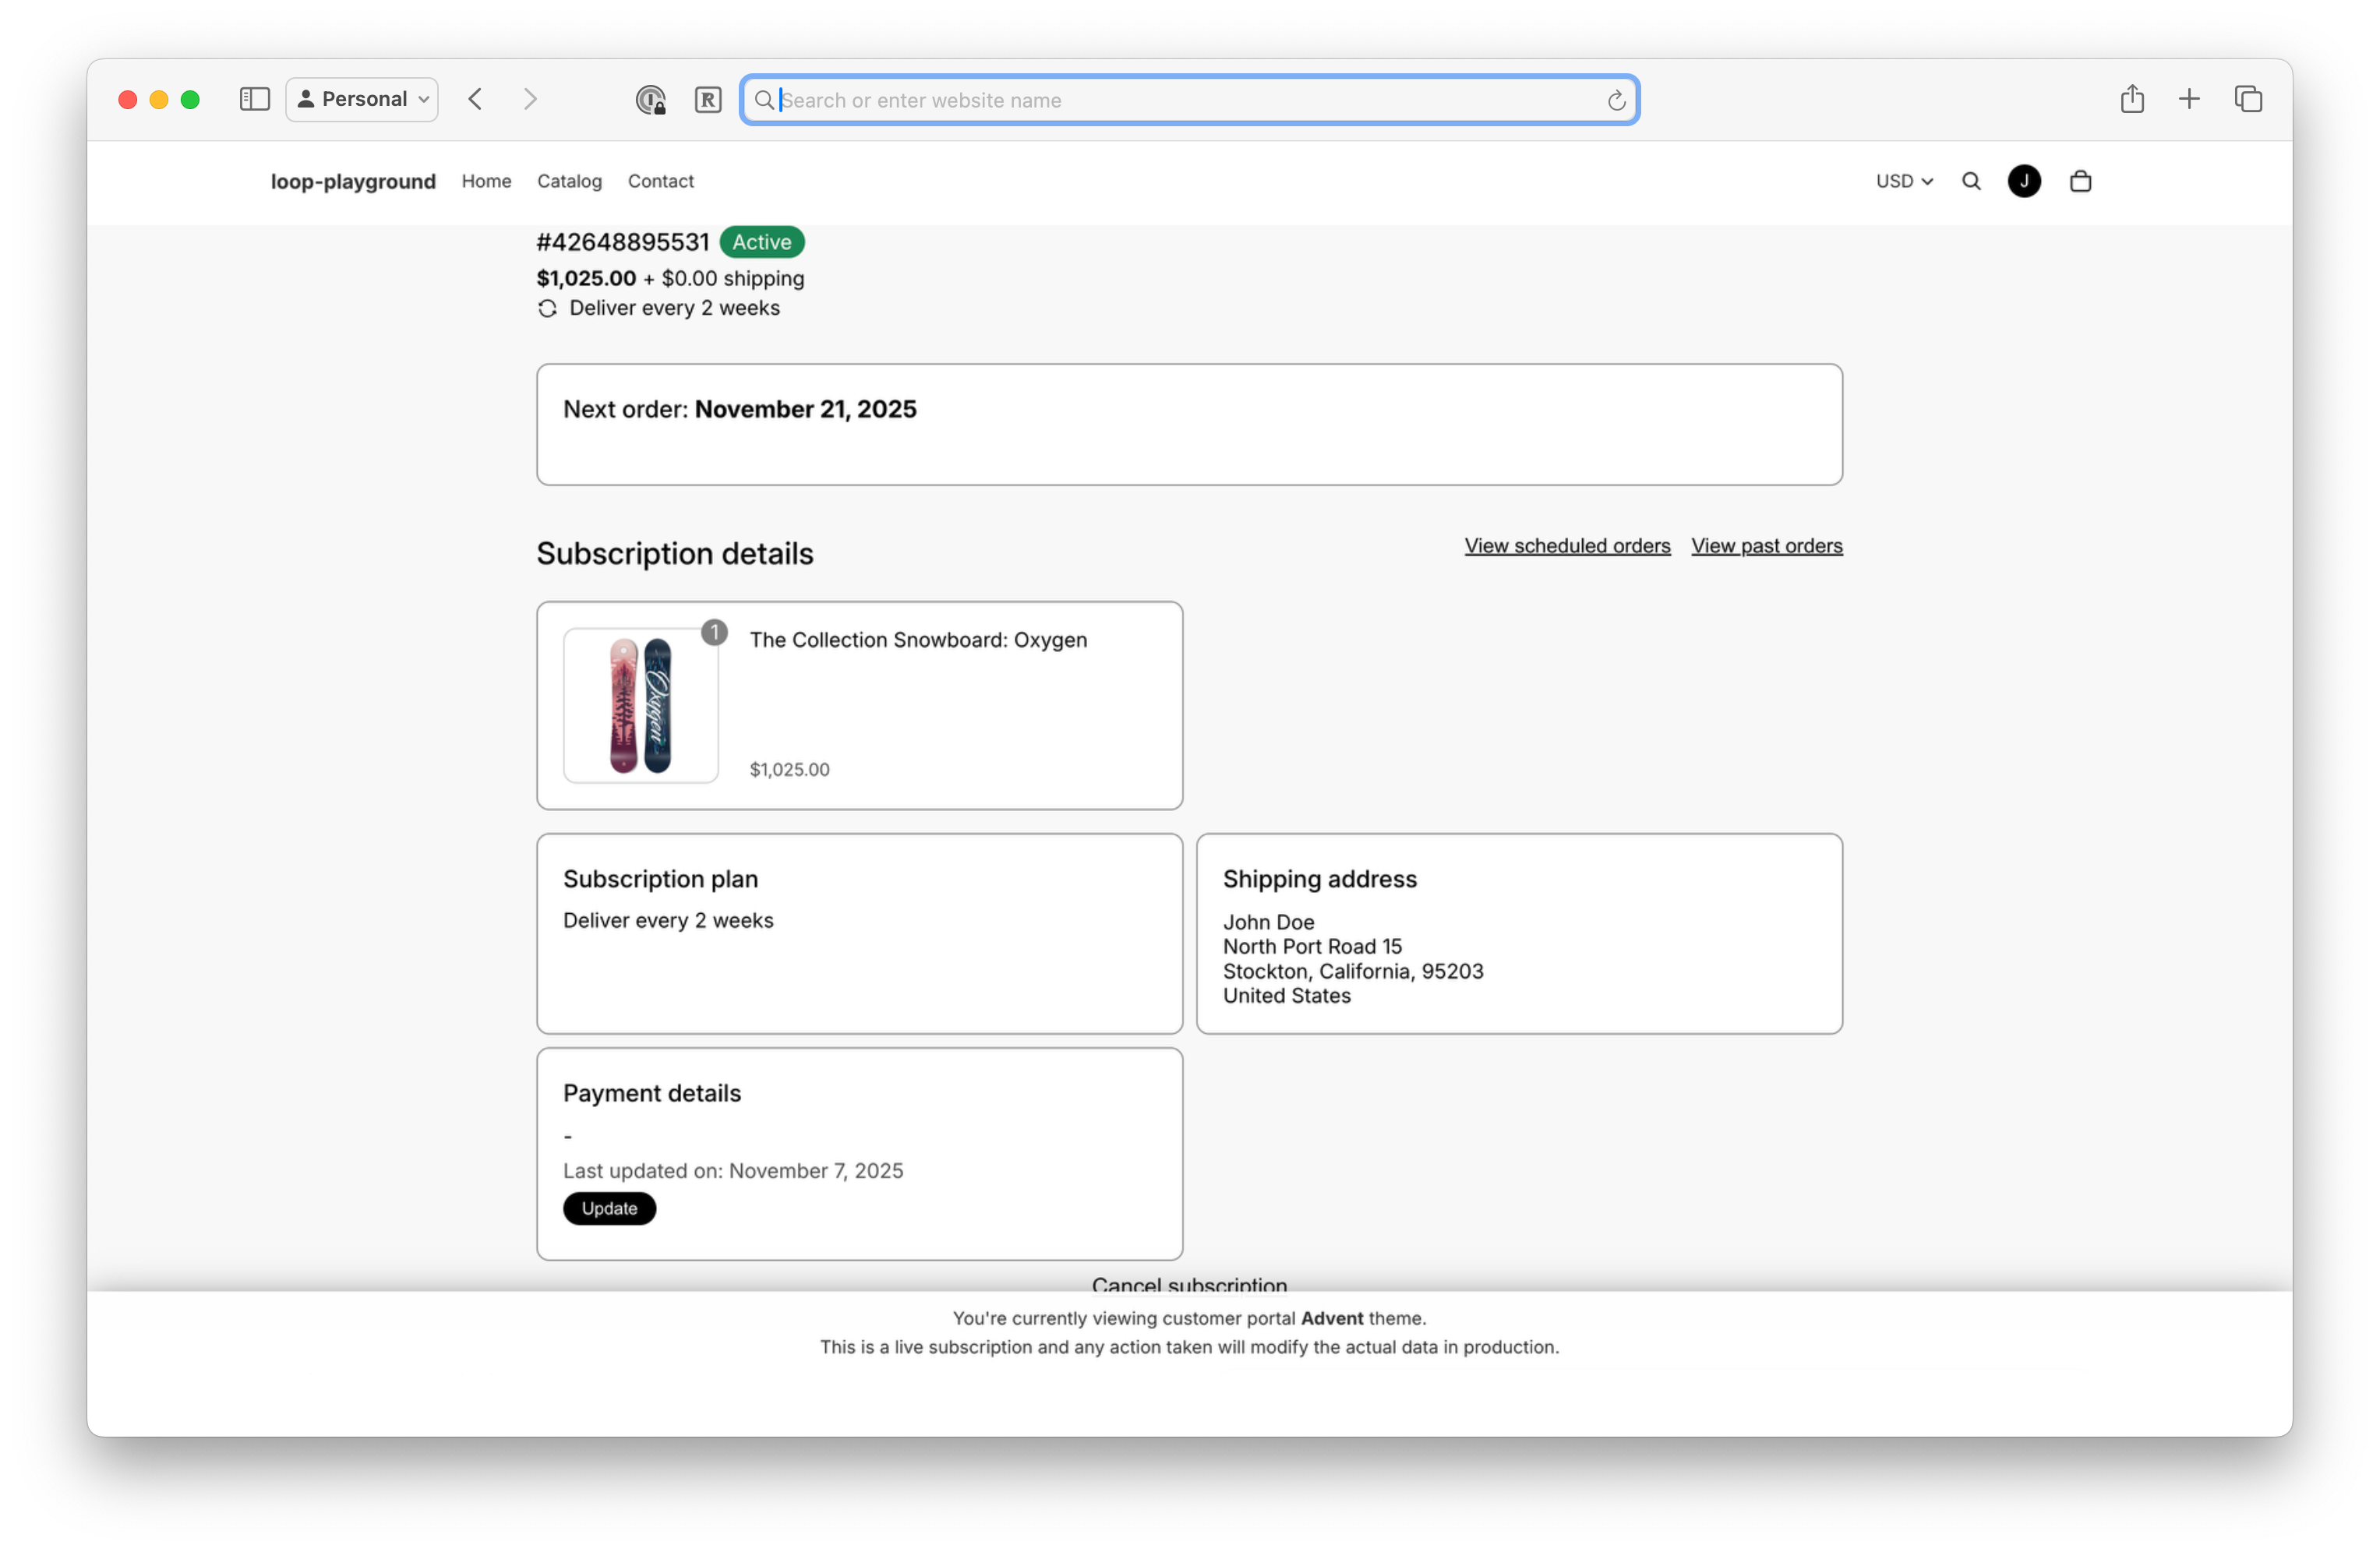This screenshot has width=2380, height=1552.
Task: Open the Catalog menu item
Action: (569, 181)
